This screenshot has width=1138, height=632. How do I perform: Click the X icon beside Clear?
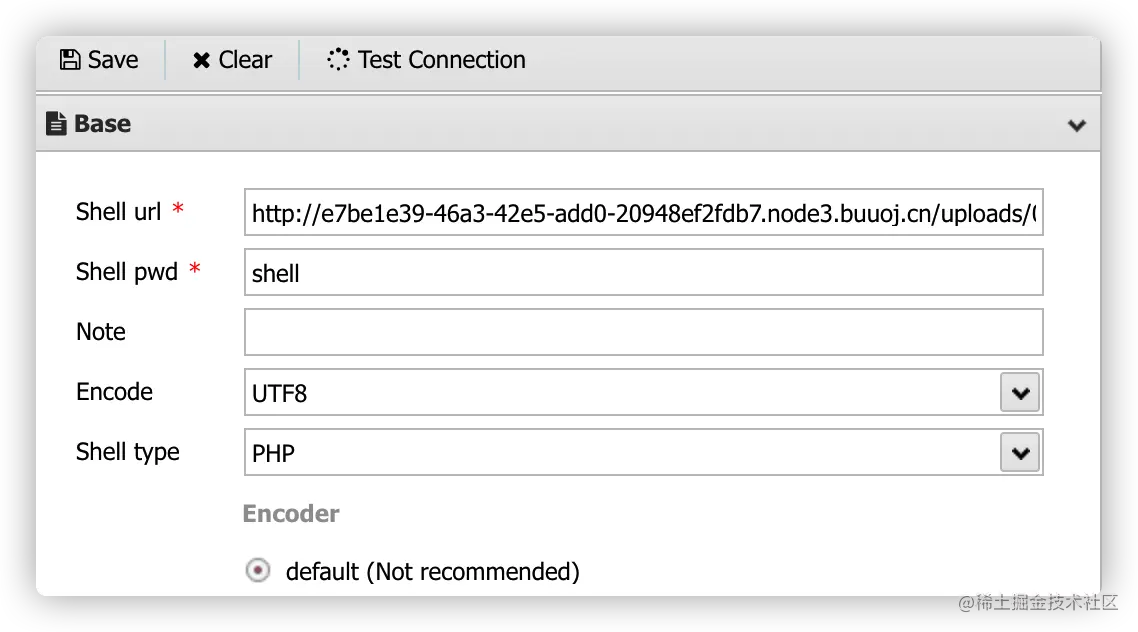[201, 61]
